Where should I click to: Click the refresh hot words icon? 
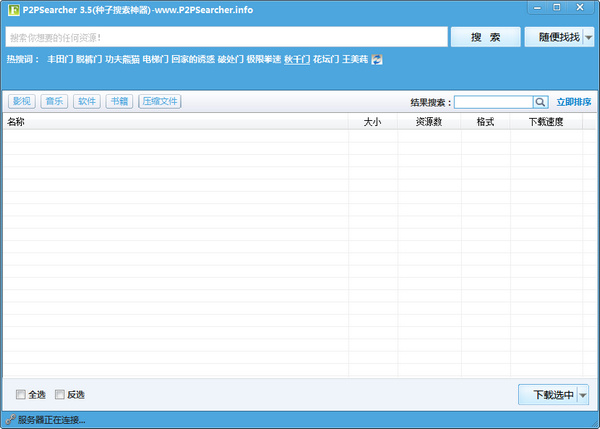377,60
